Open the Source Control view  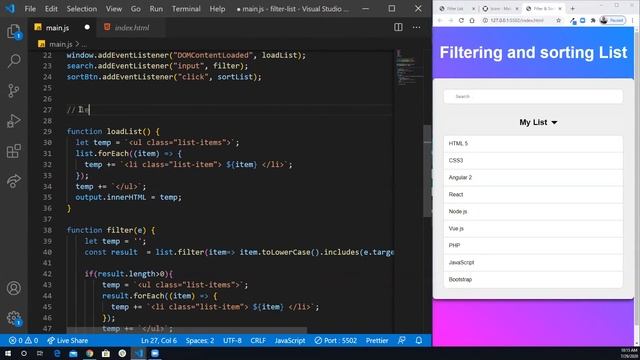coord(13,91)
